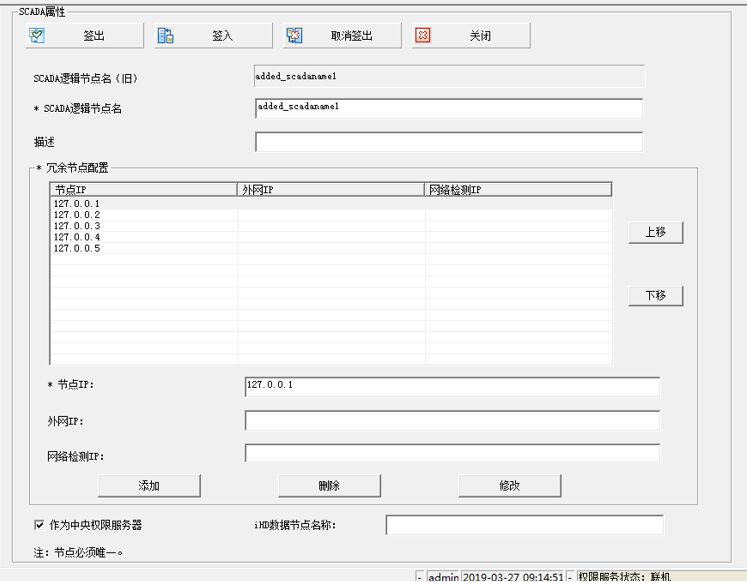The width and height of the screenshot is (747, 582).
Task: Select the row 127.0.0.2
Action: (331, 215)
